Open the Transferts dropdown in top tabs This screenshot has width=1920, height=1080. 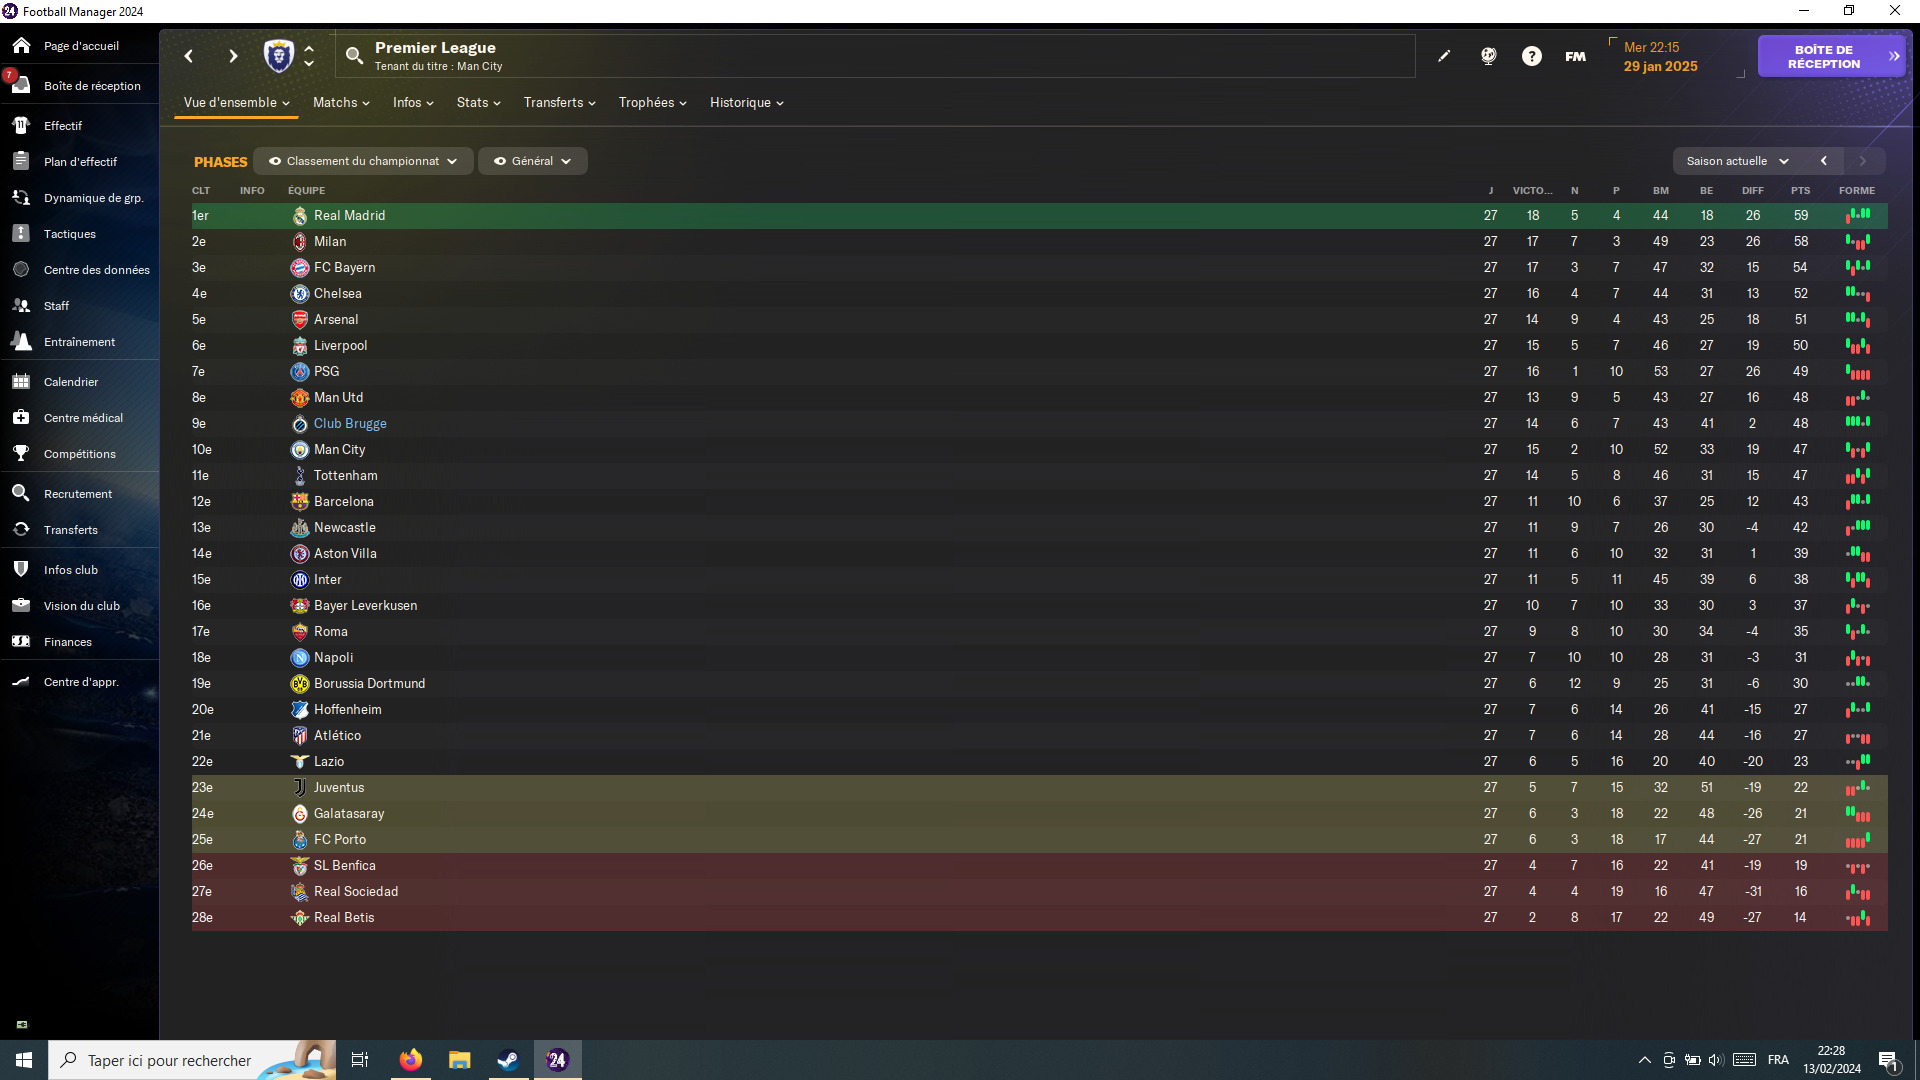point(559,103)
